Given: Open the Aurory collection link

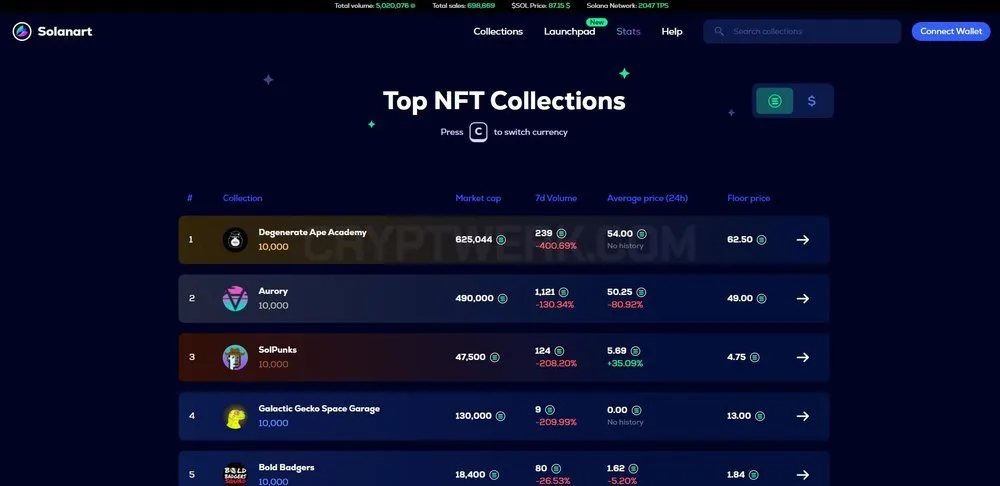Looking at the screenshot, I should pos(273,291).
